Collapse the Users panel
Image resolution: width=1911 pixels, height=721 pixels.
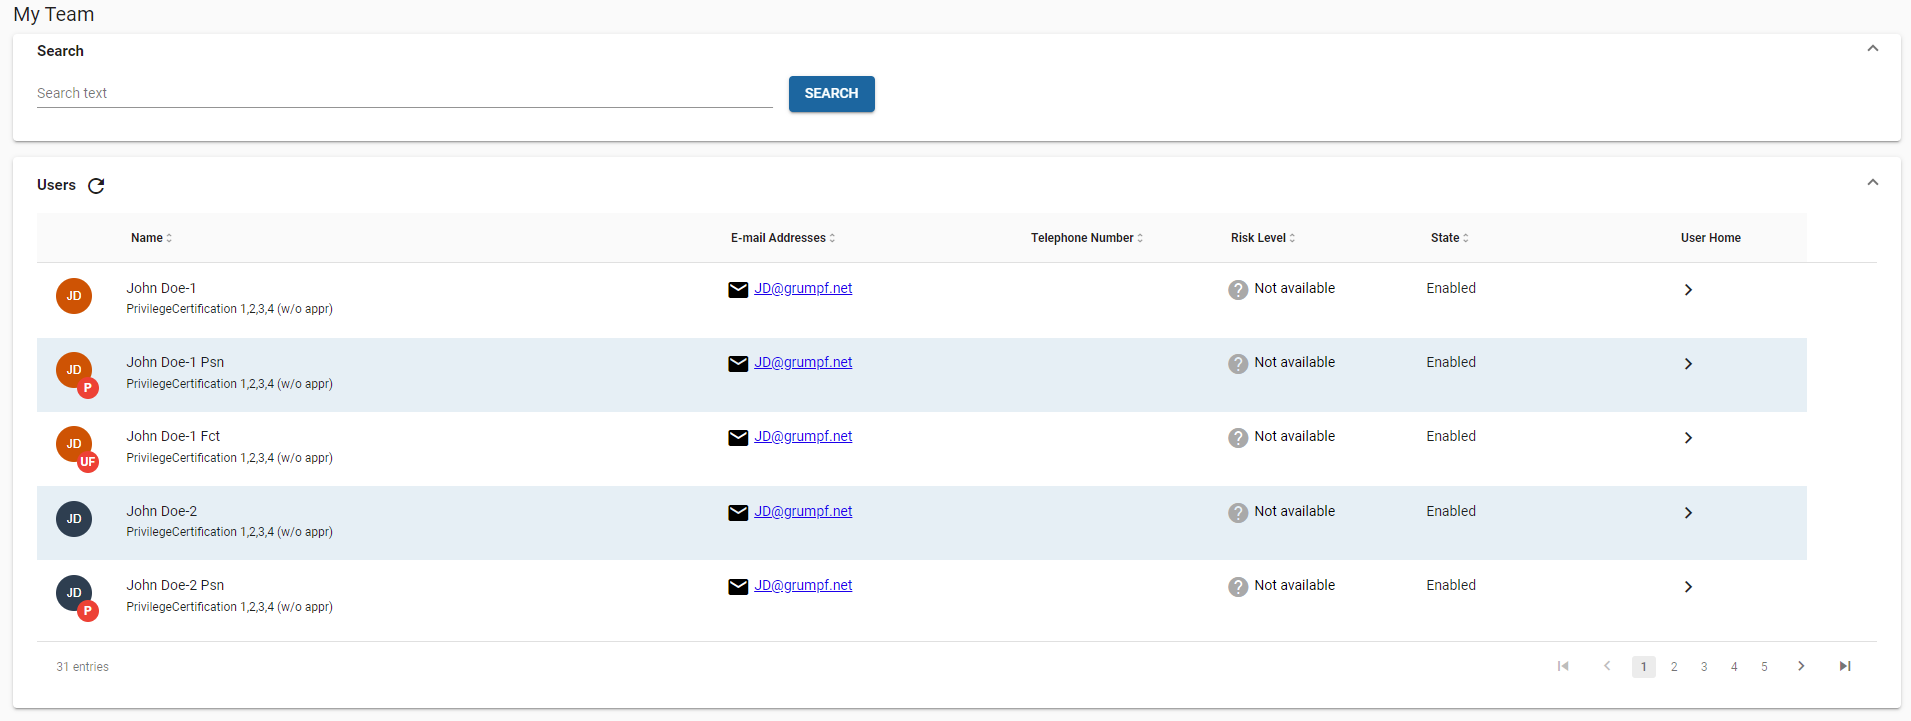[1873, 183]
